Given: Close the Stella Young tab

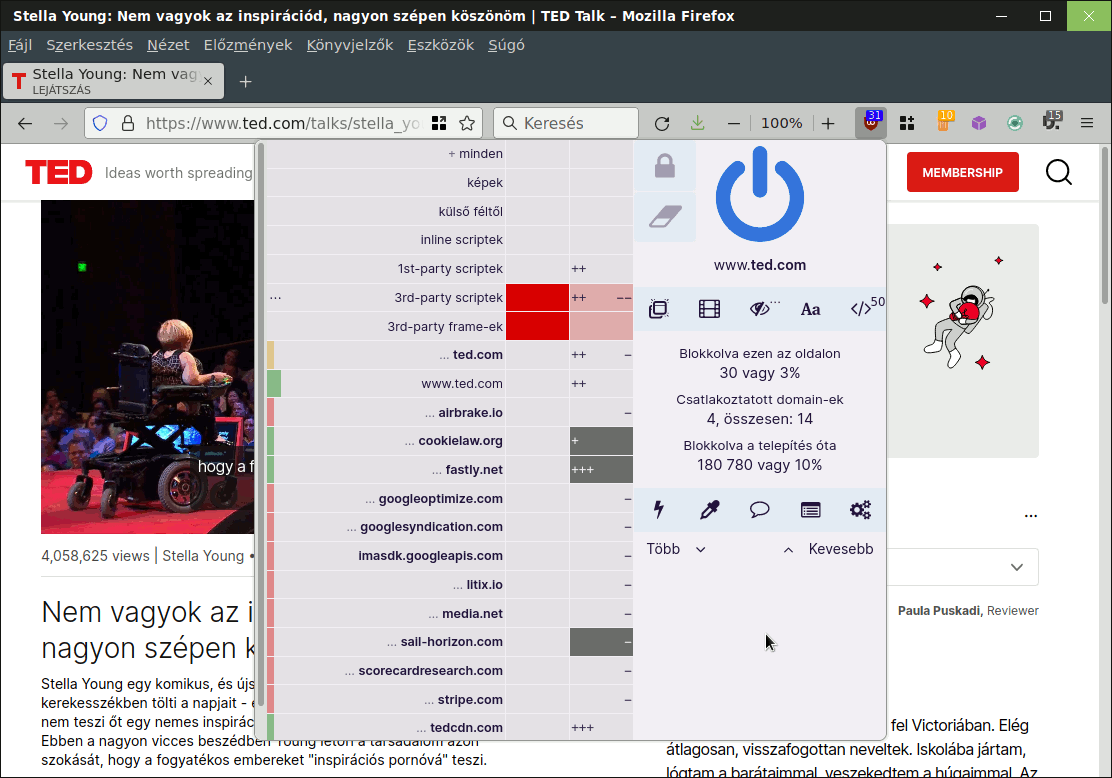Looking at the screenshot, I should pos(208,82).
